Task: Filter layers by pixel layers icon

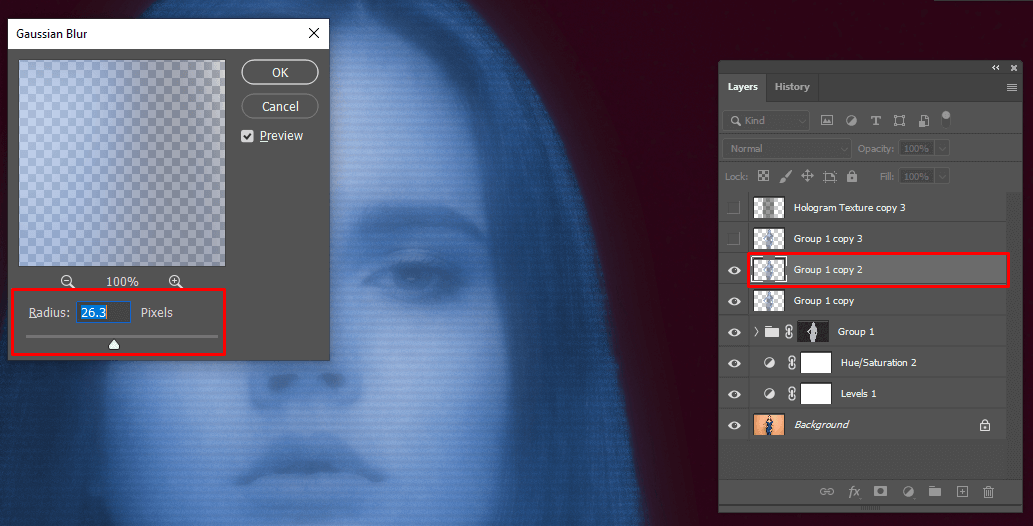Action: point(827,121)
